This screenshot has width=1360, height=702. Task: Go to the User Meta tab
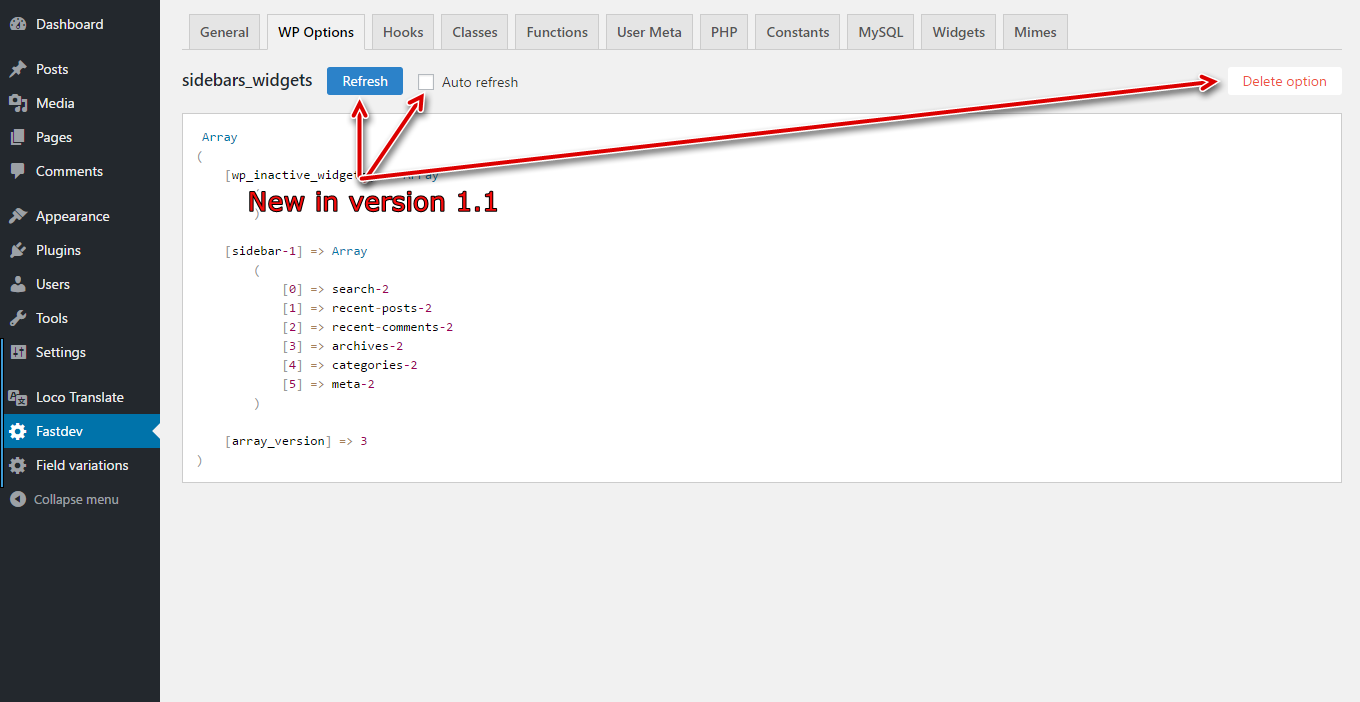pos(649,32)
